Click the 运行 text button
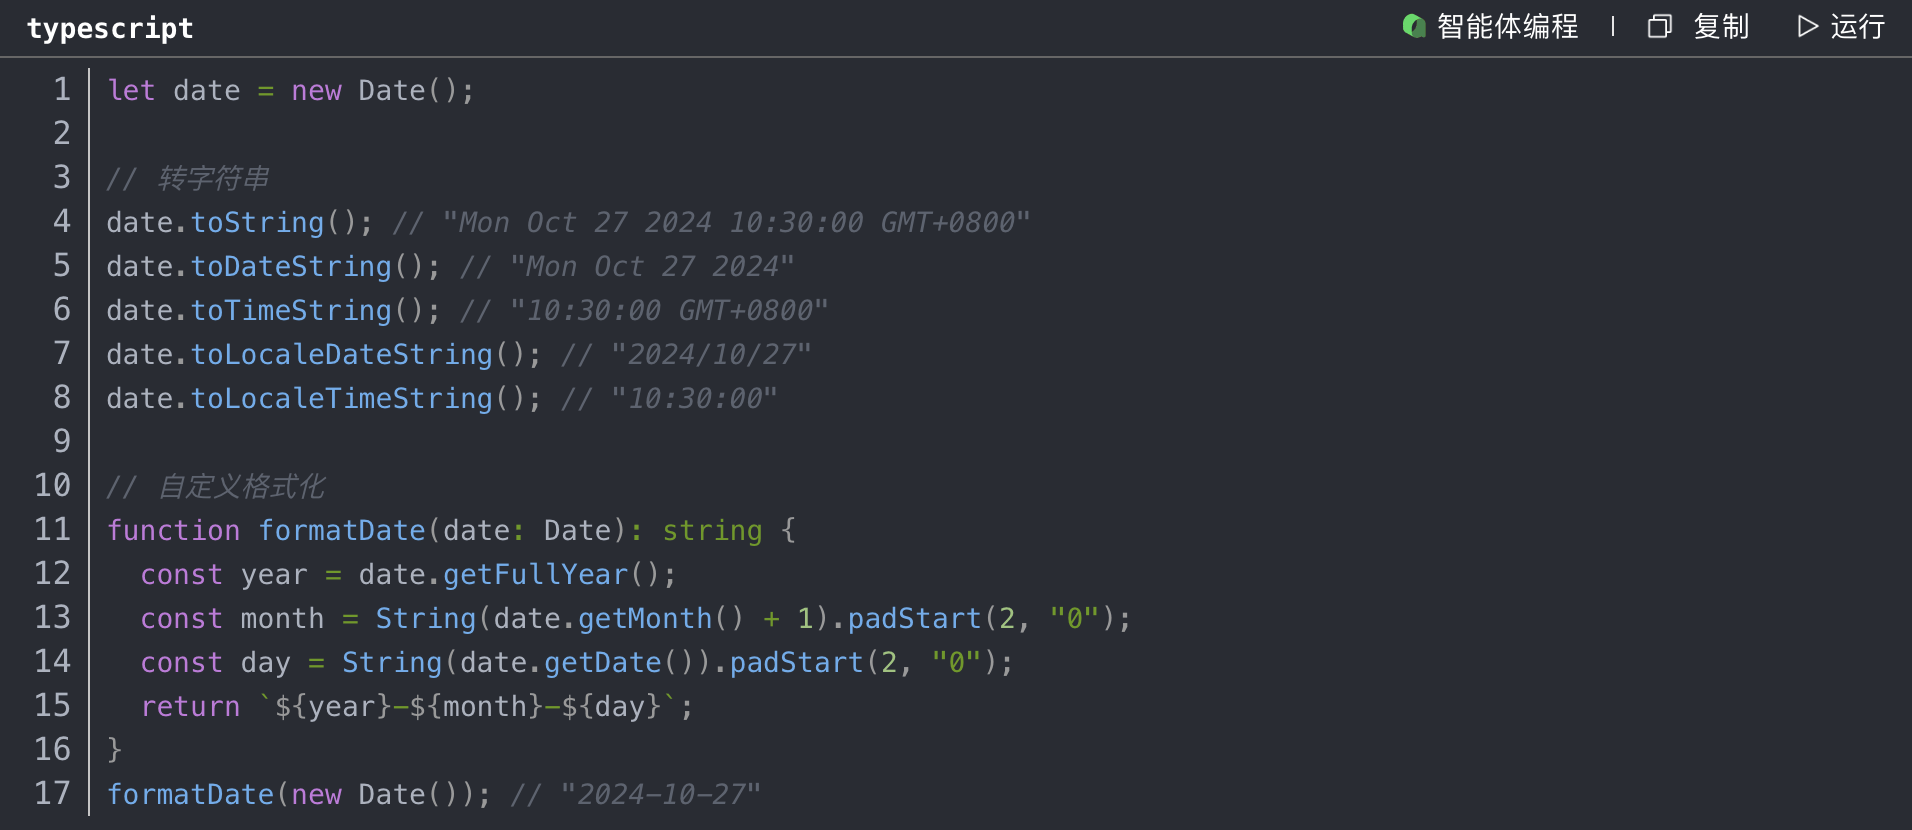Image resolution: width=1912 pixels, height=830 pixels. point(1857,26)
